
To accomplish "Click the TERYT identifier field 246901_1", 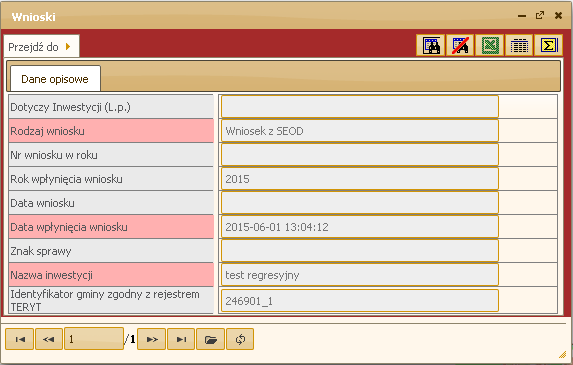I will [x=360, y=301].
